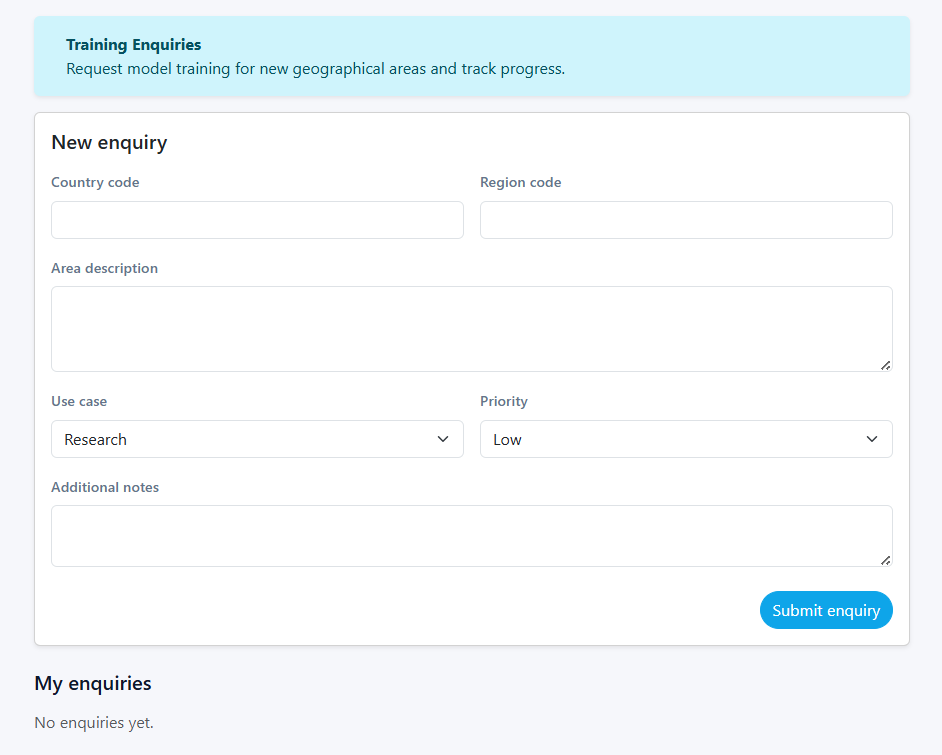Screen dimensions: 942x755
Task: Click the Submit enquiry button
Action: pyautogui.click(x=826, y=610)
